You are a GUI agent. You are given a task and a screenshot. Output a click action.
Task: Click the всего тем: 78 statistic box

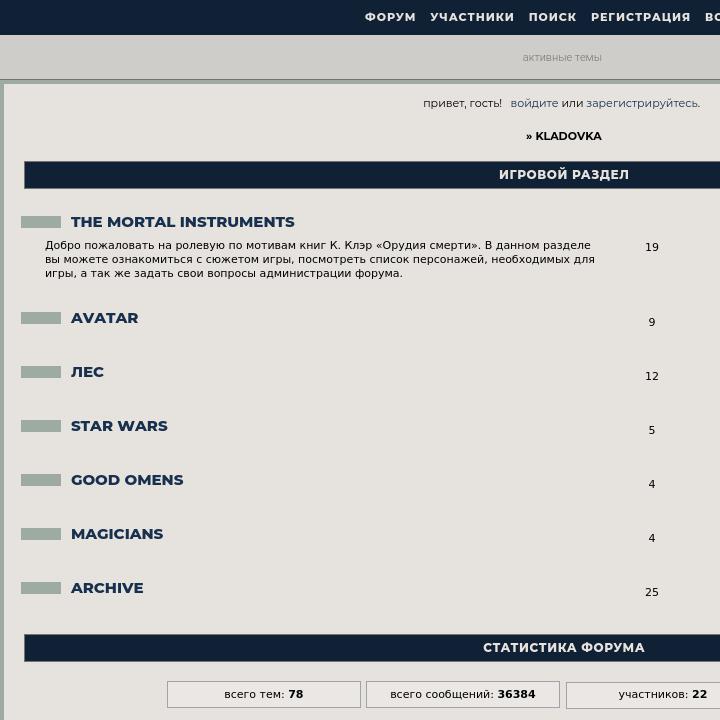(264, 694)
